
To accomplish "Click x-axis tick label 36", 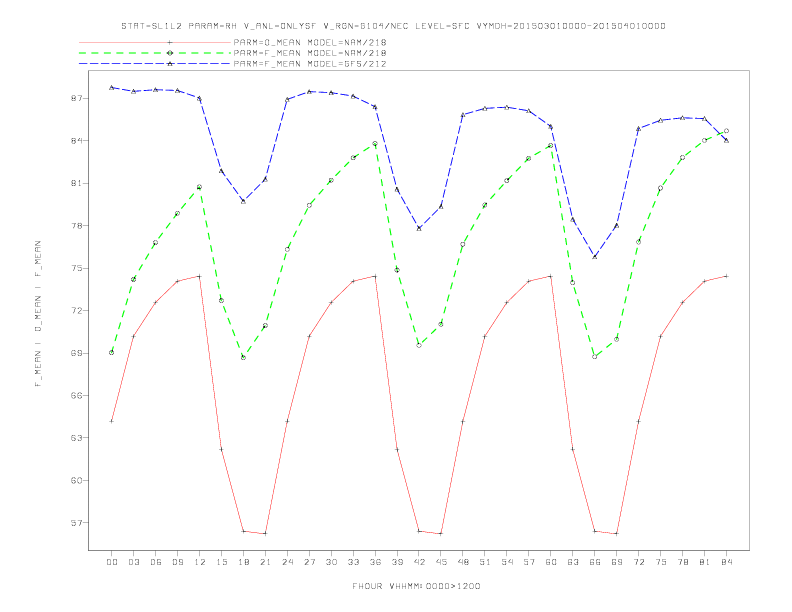I will tap(375, 562).
